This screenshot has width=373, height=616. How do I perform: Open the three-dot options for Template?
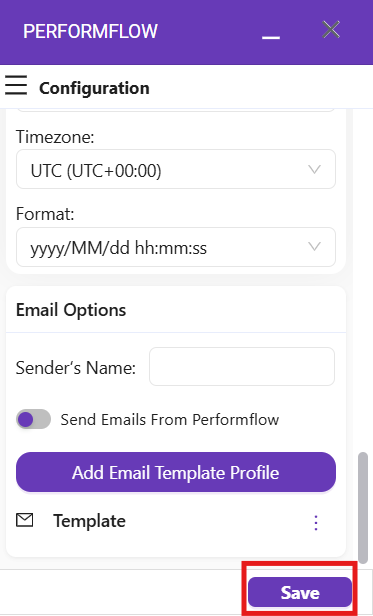(x=316, y=523)
